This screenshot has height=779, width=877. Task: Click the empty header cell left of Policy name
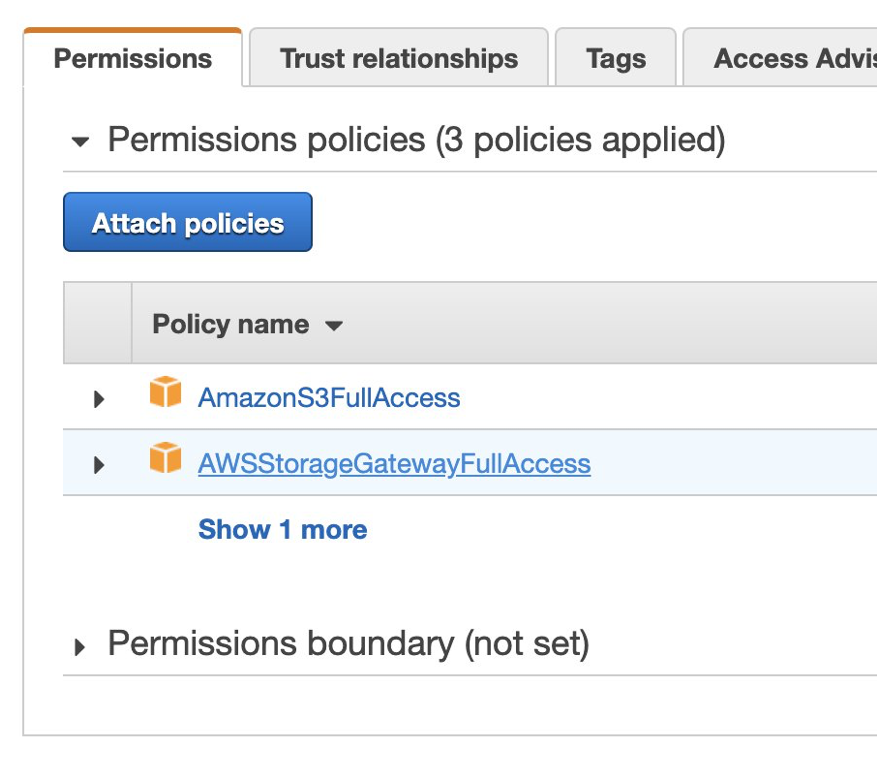point(97,323)
